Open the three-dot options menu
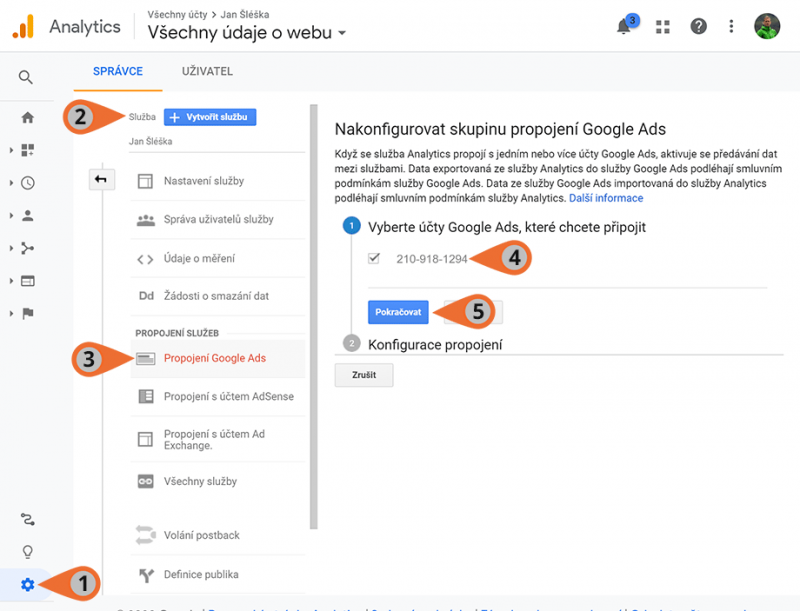Screen dimensions: 800x611 point(731,26)
